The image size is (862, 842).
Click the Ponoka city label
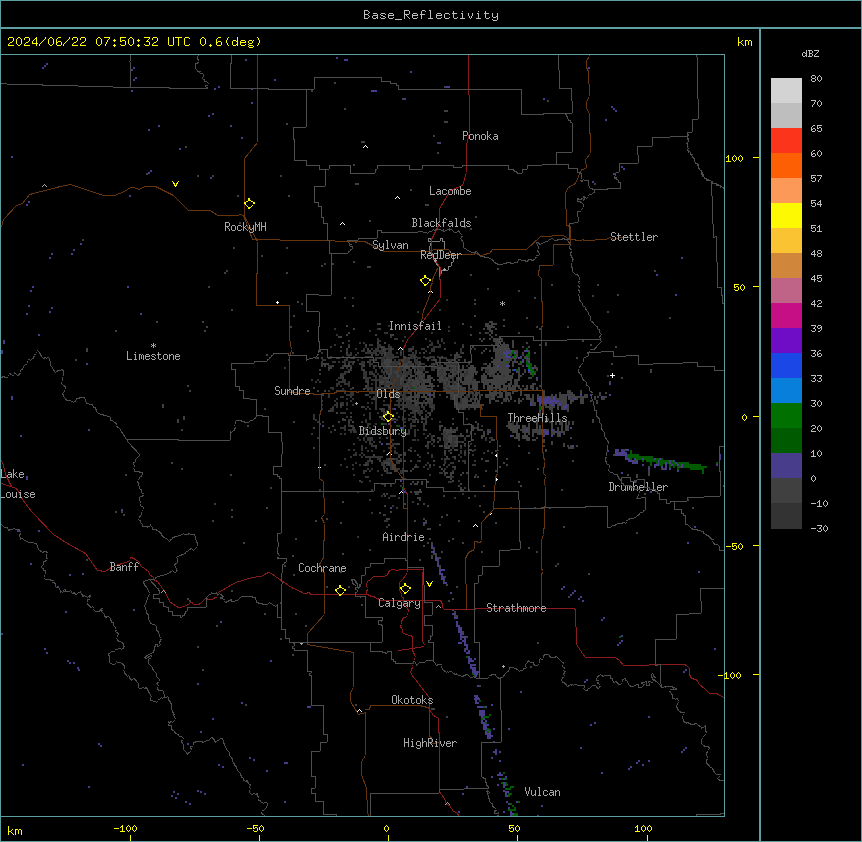480,136
